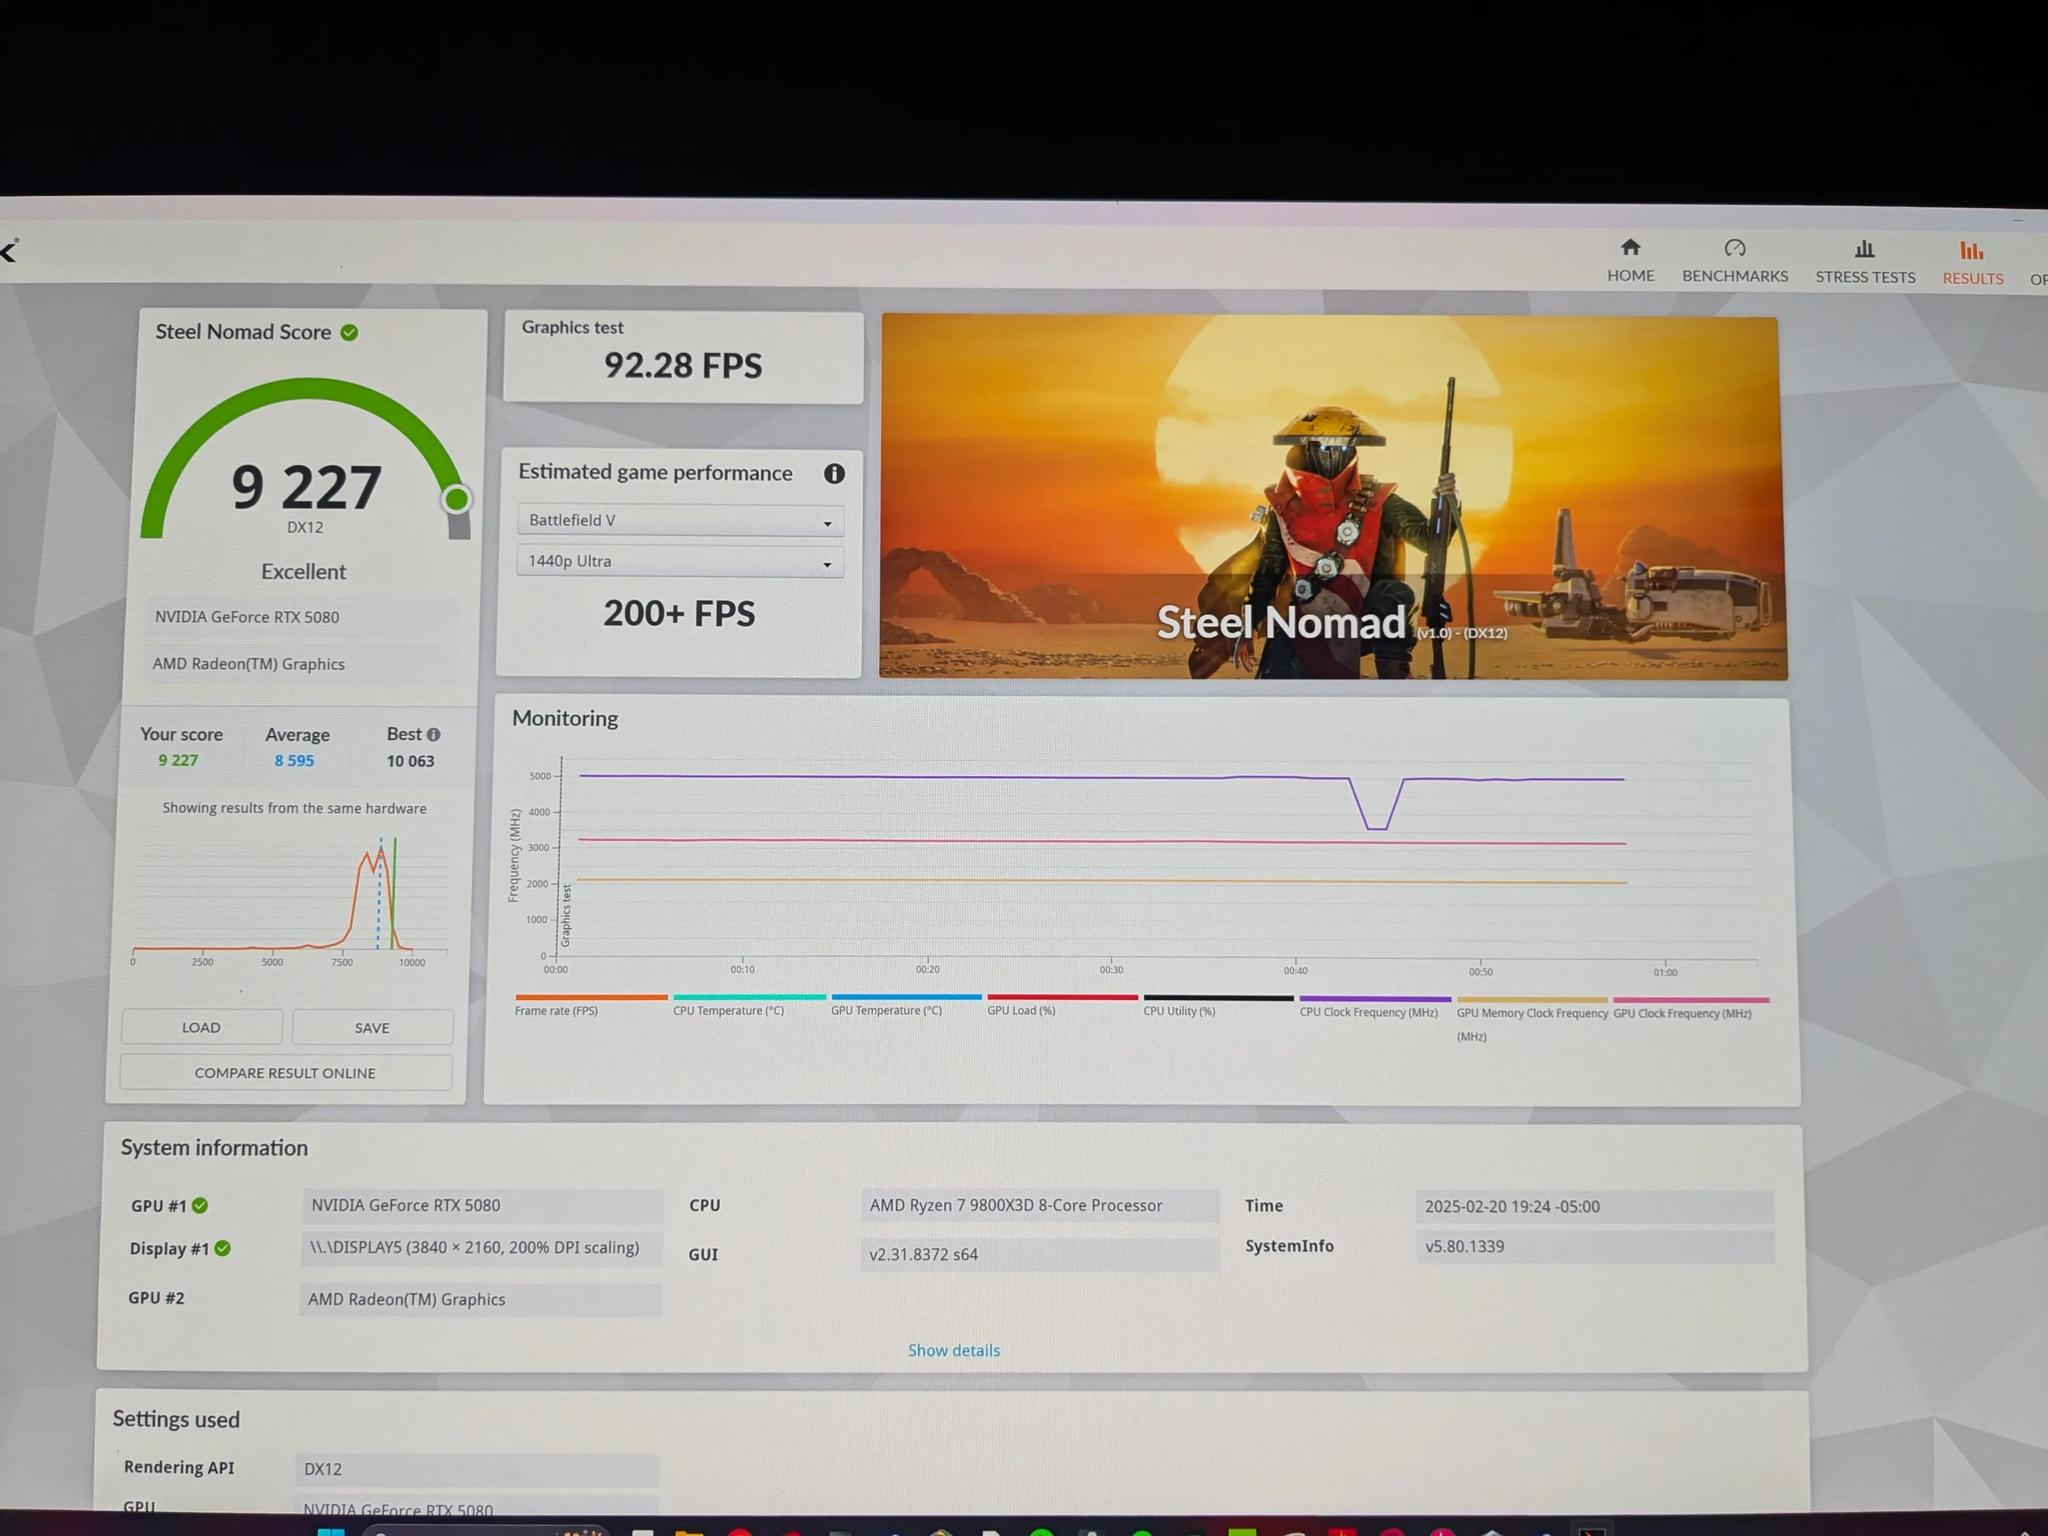
Task: Expand Show details under System information
Action: pos(953,1350)
